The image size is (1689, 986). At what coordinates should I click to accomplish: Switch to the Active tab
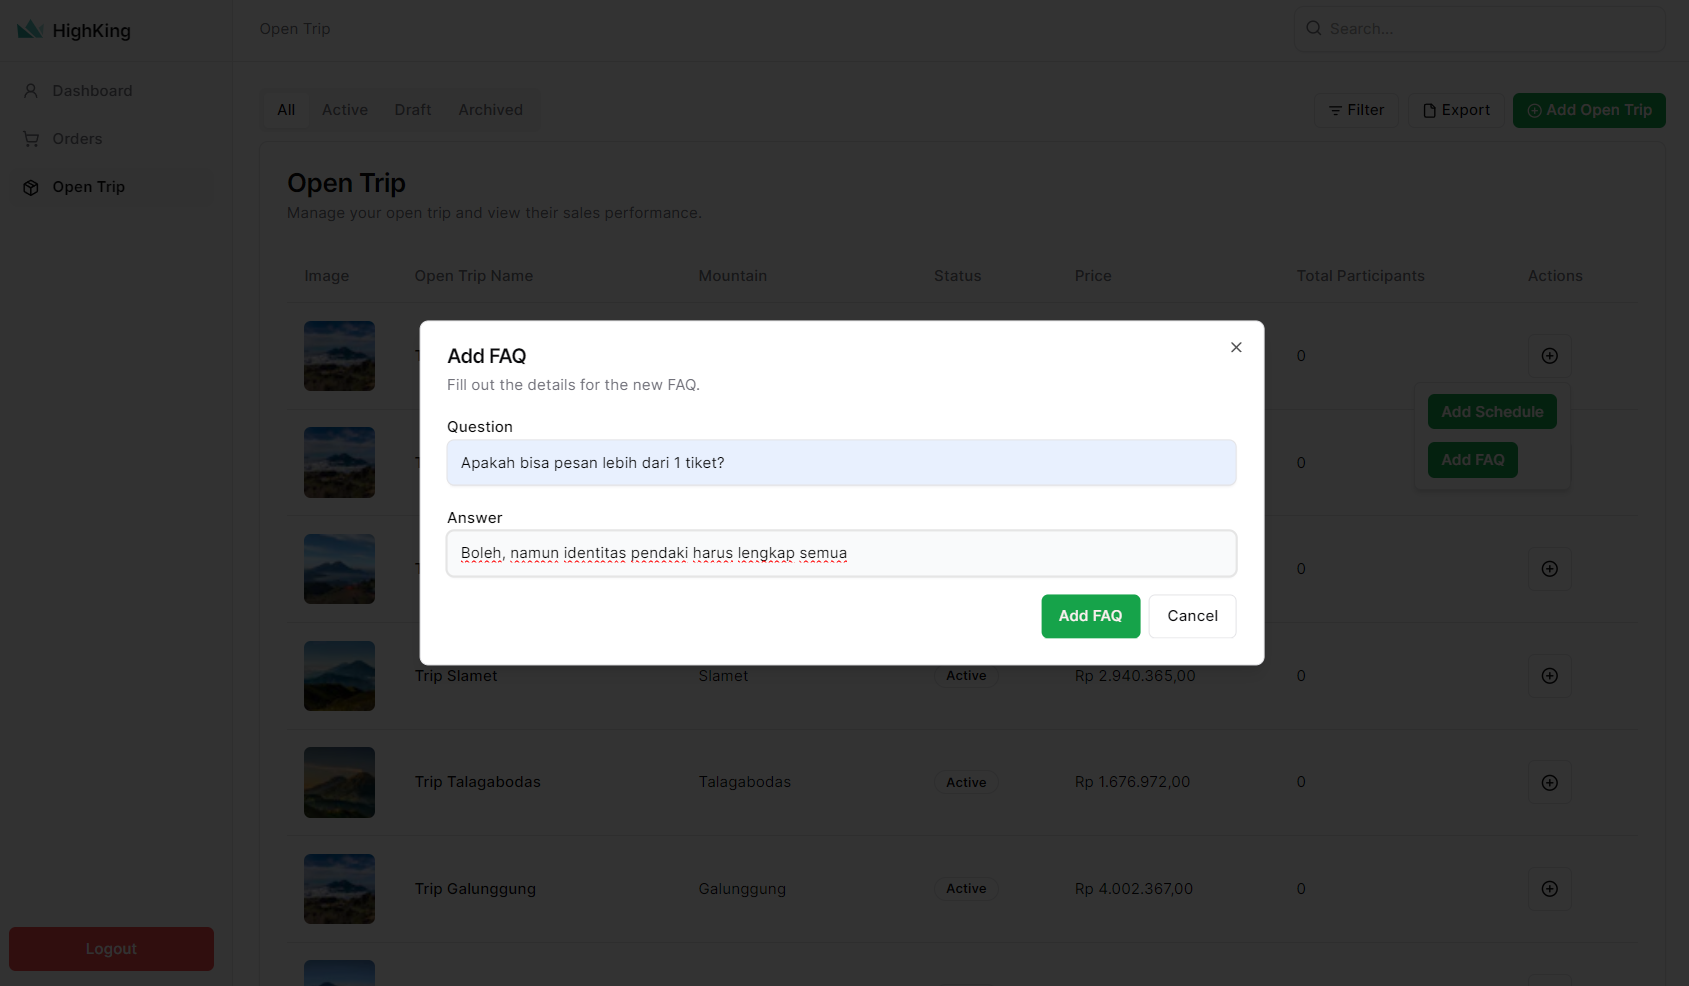(x=345, y=110)
